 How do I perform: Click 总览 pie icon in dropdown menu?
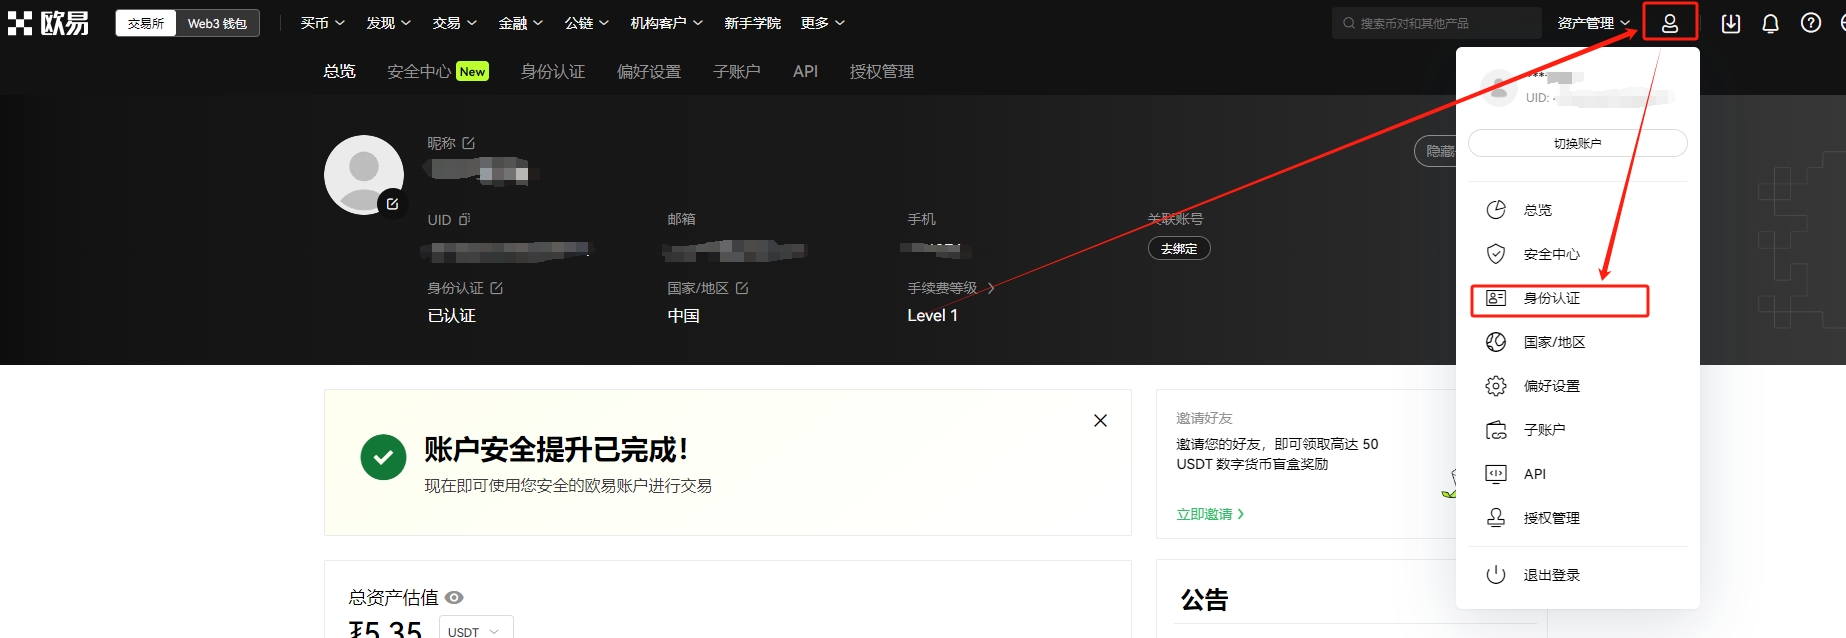1496,210
